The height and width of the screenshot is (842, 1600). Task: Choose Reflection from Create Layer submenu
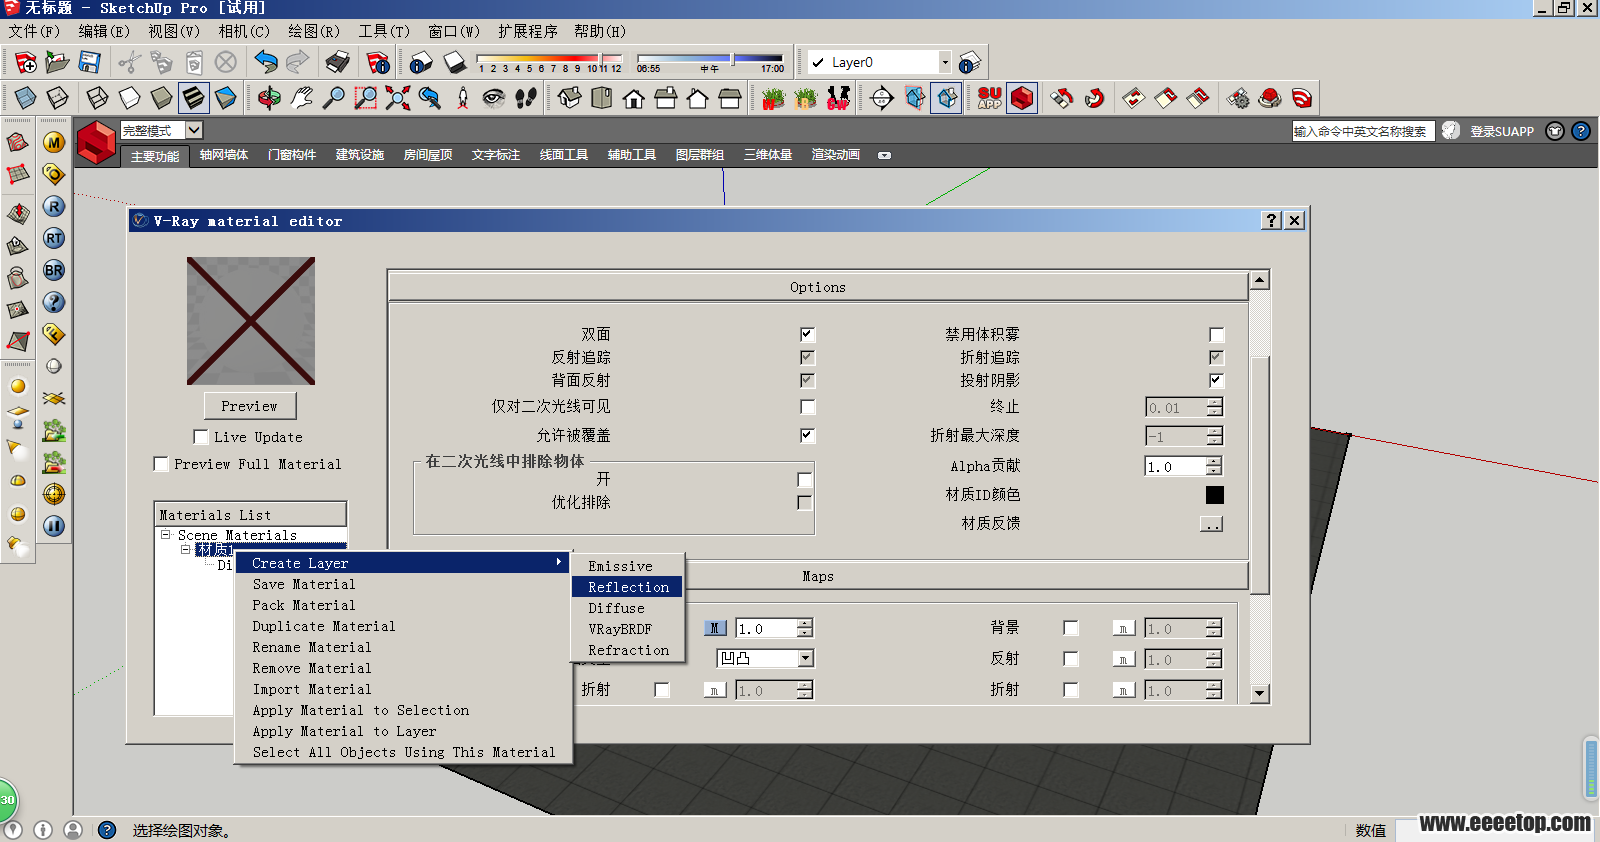[x=628, y=587]
